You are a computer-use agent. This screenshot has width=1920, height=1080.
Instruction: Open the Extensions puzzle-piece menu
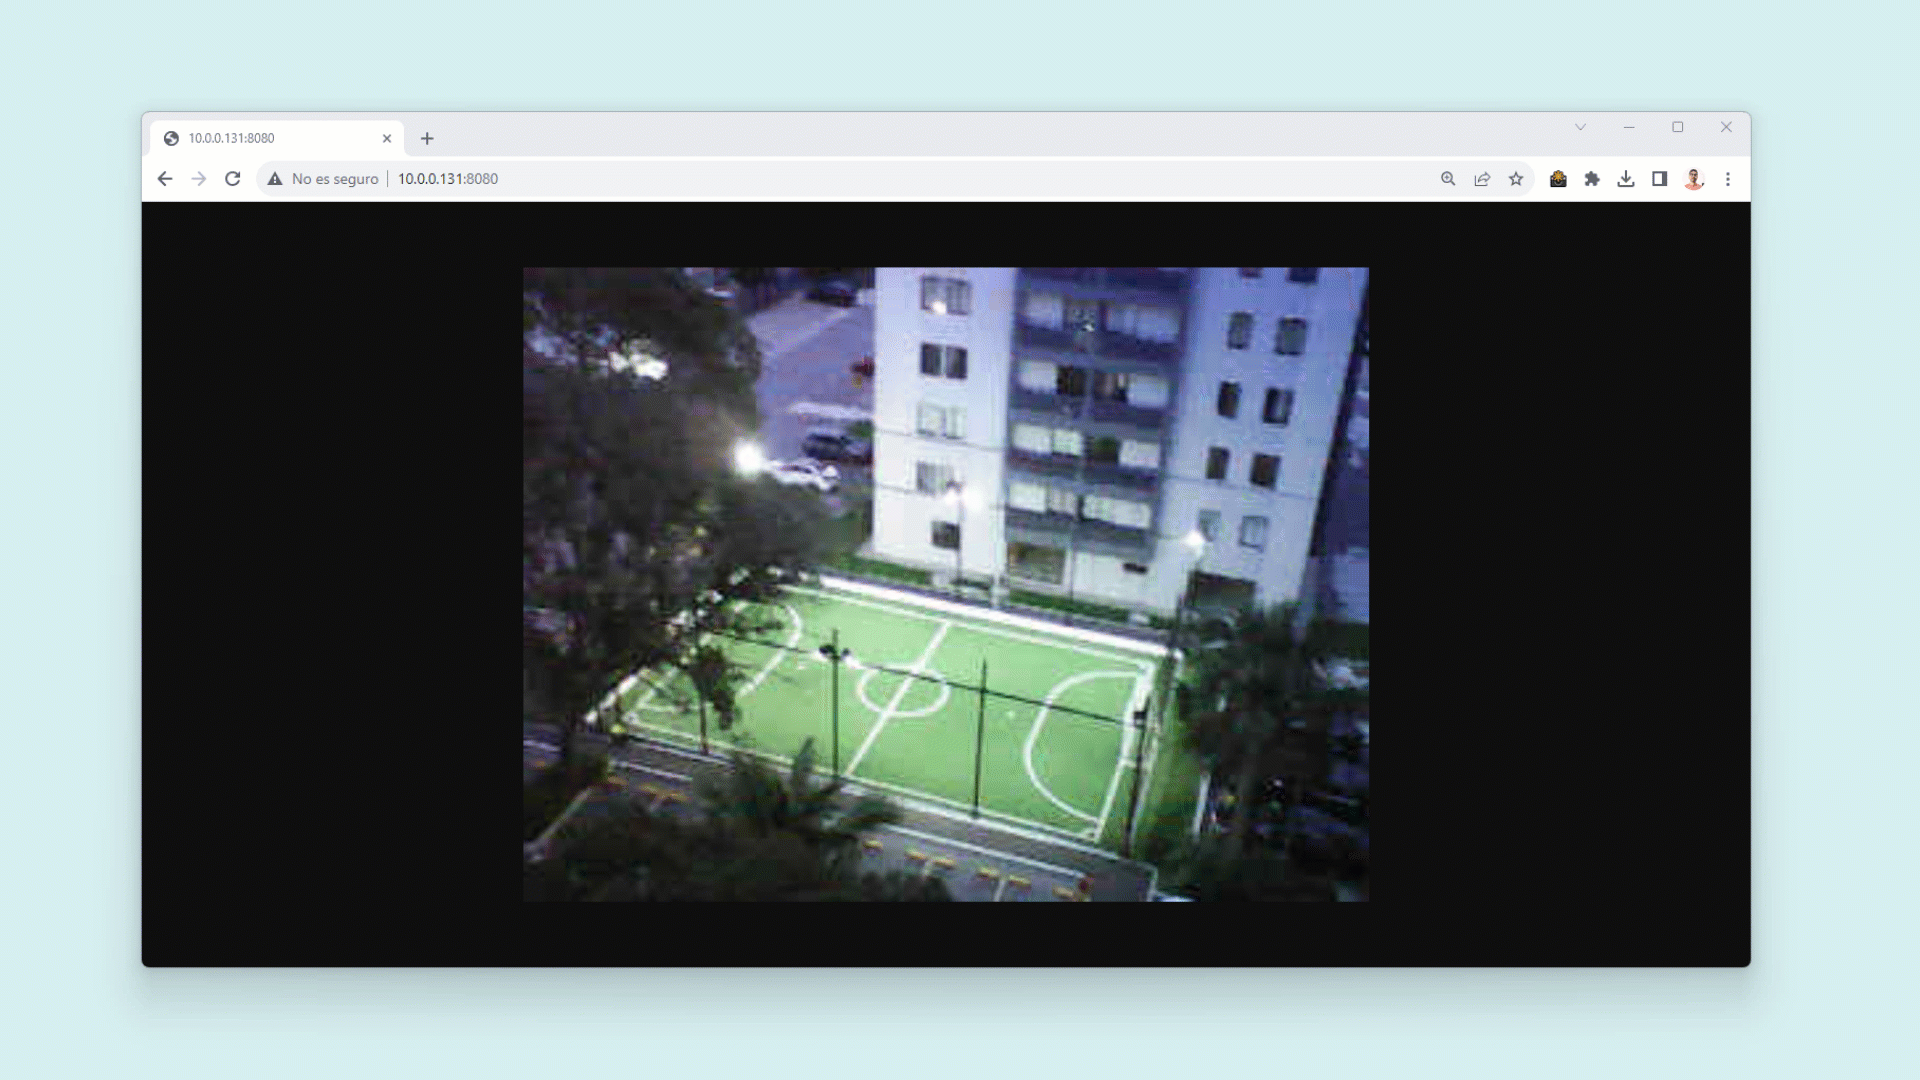click(x=1592, y=179)
